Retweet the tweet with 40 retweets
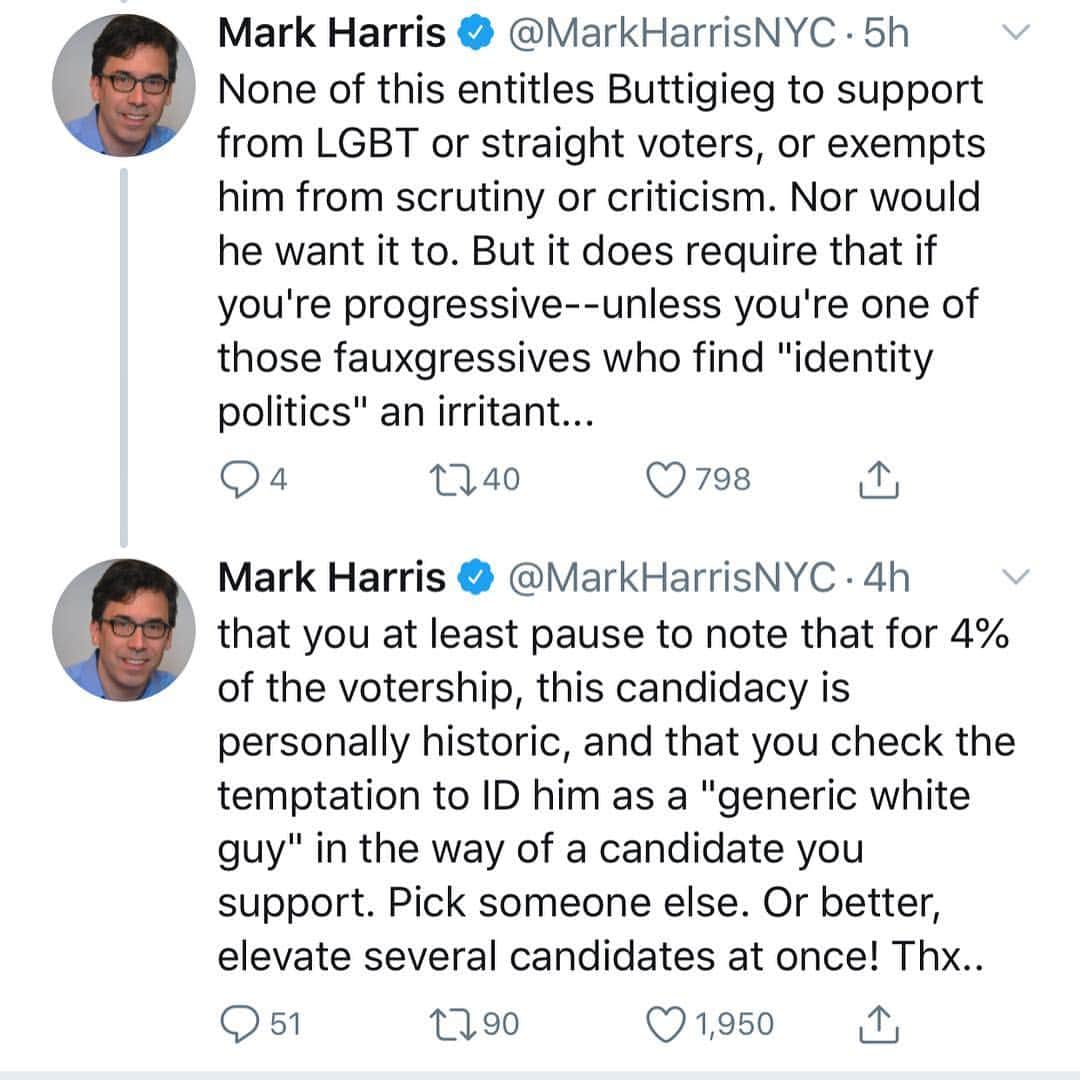1080x1080 pixels. coord(452,479)
